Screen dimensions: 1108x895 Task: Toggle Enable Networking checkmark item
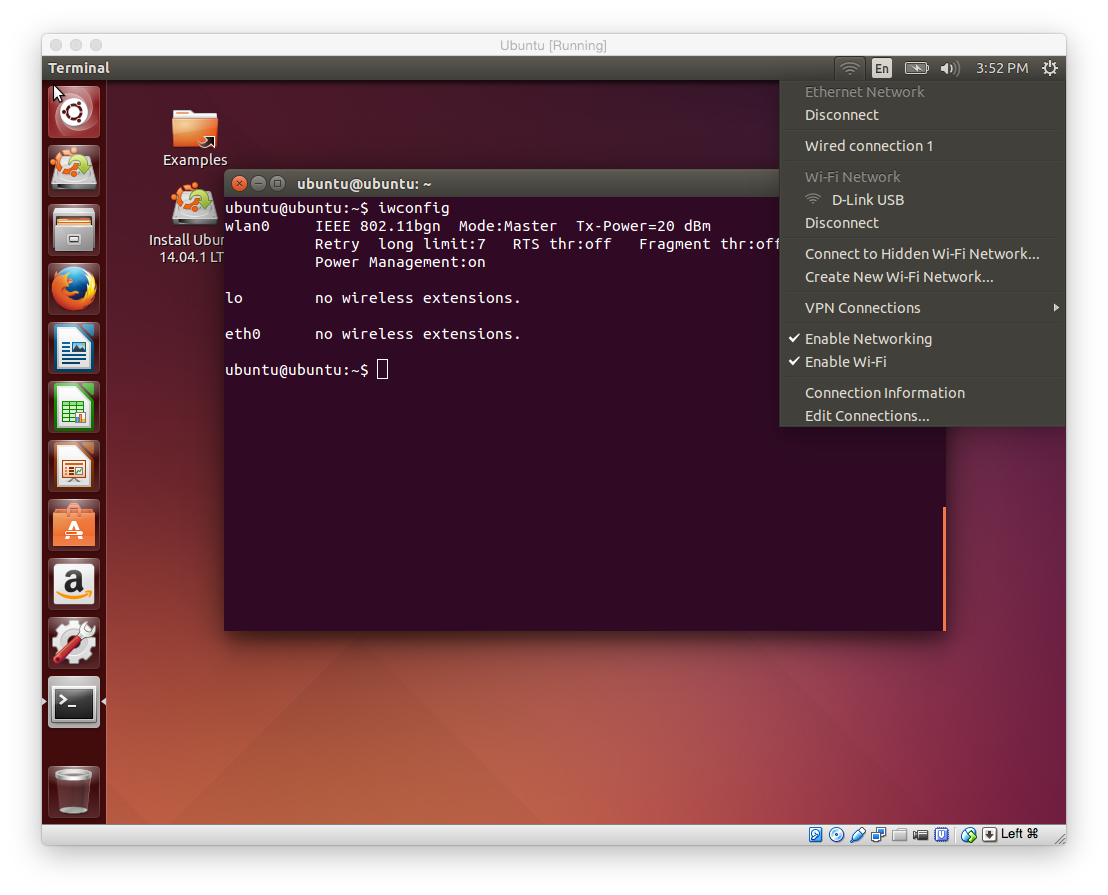pos(923,339)
